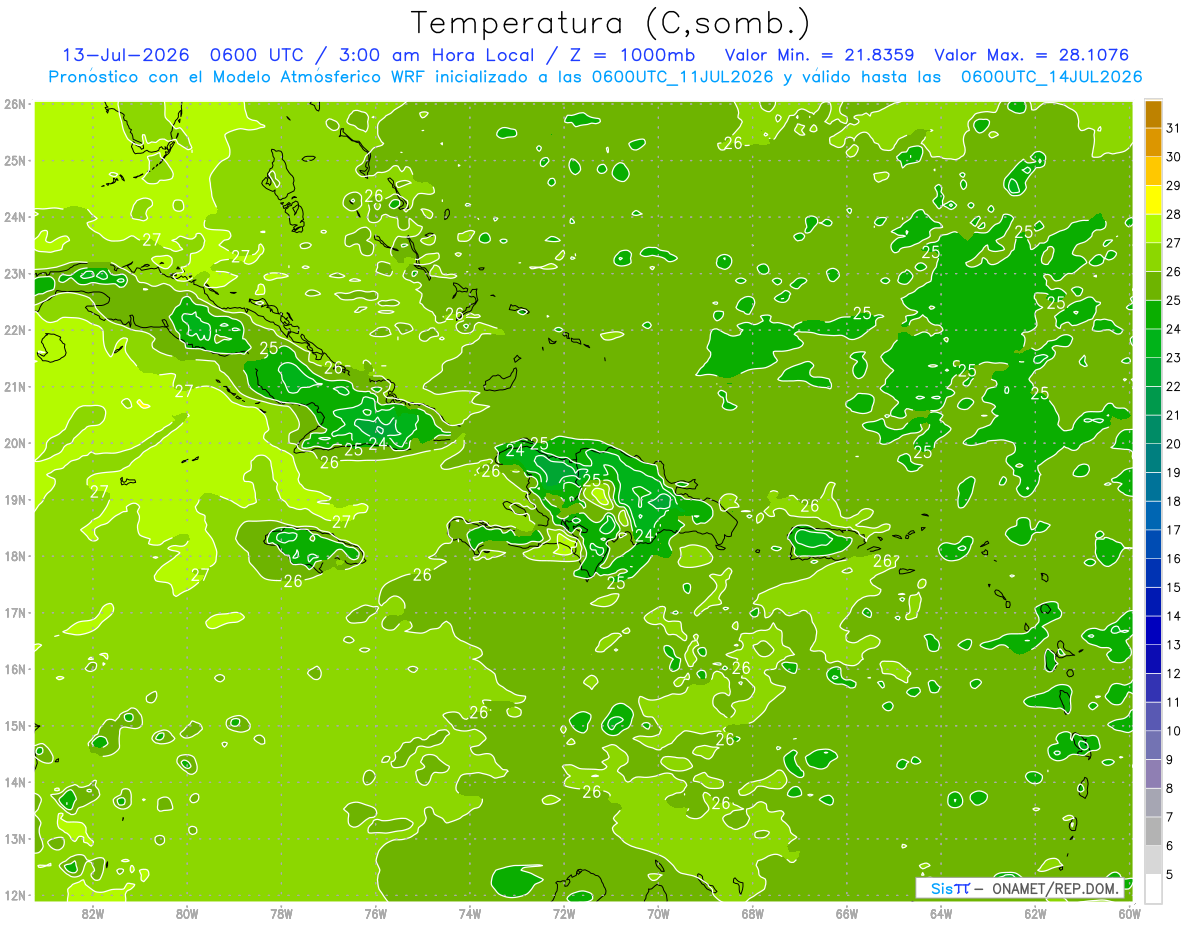Screen dimensions: 1200x927
Task: Click latitude axis label "15N"
Action: point(14,726)
